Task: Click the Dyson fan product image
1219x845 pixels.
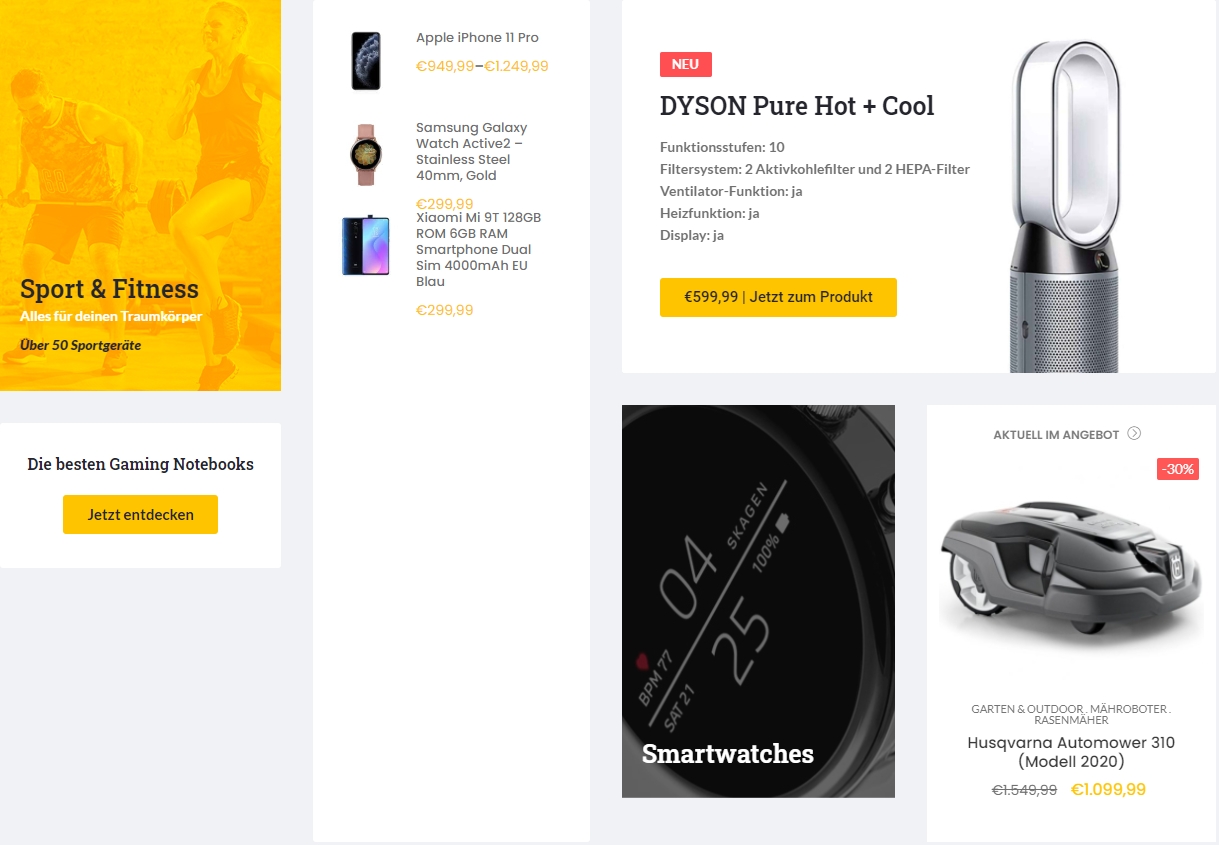Action: (x=1066, y=206)
